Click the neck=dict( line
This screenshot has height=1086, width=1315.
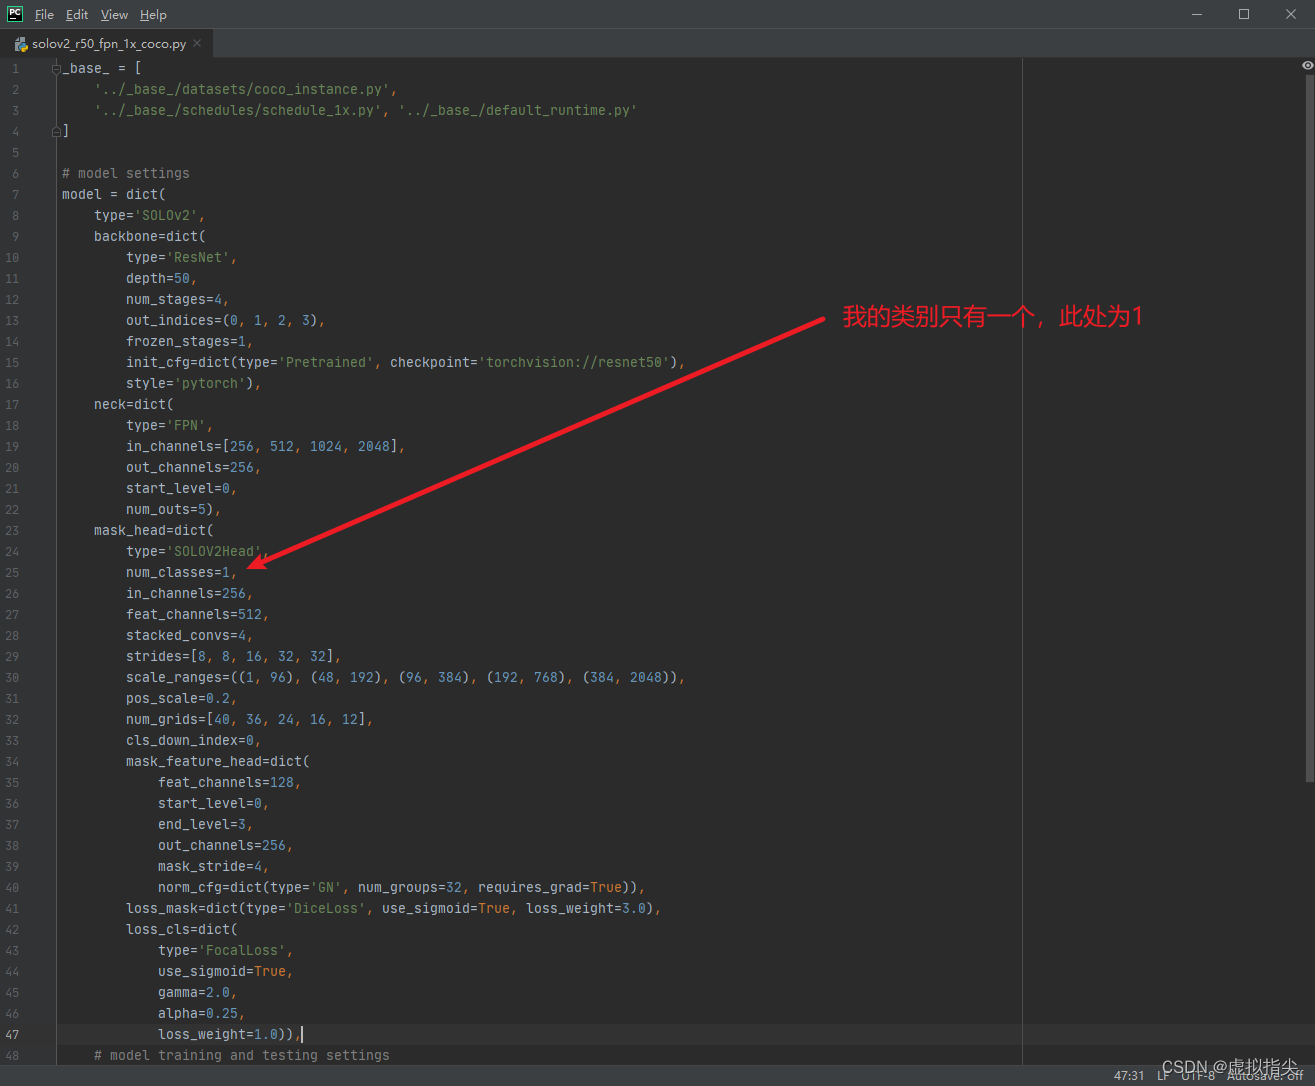pos(134,404)
